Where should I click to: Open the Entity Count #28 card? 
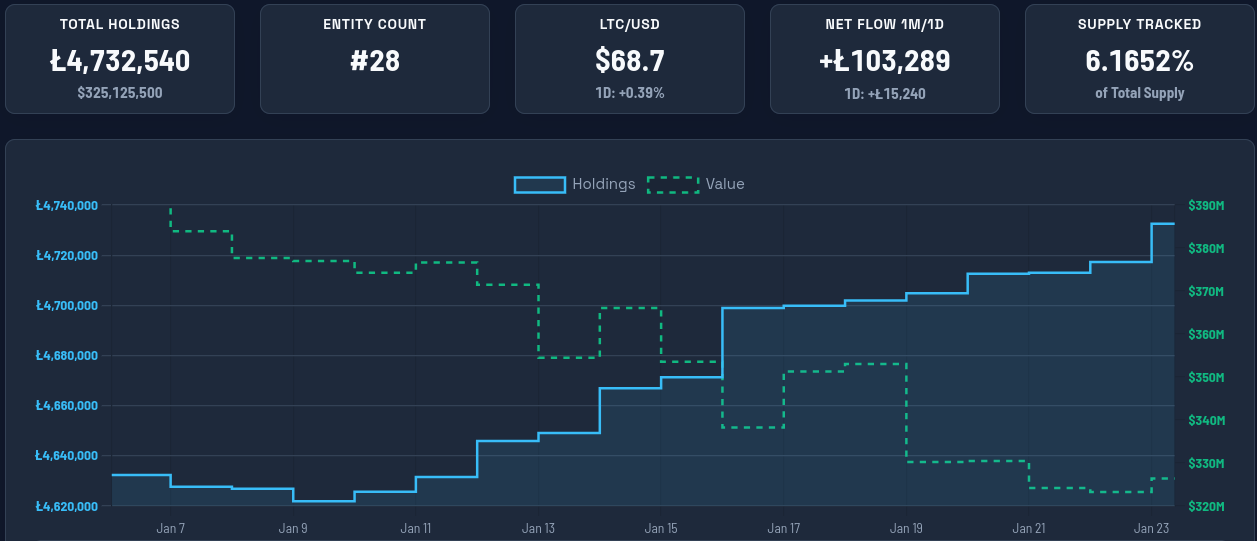click(375, 58)
